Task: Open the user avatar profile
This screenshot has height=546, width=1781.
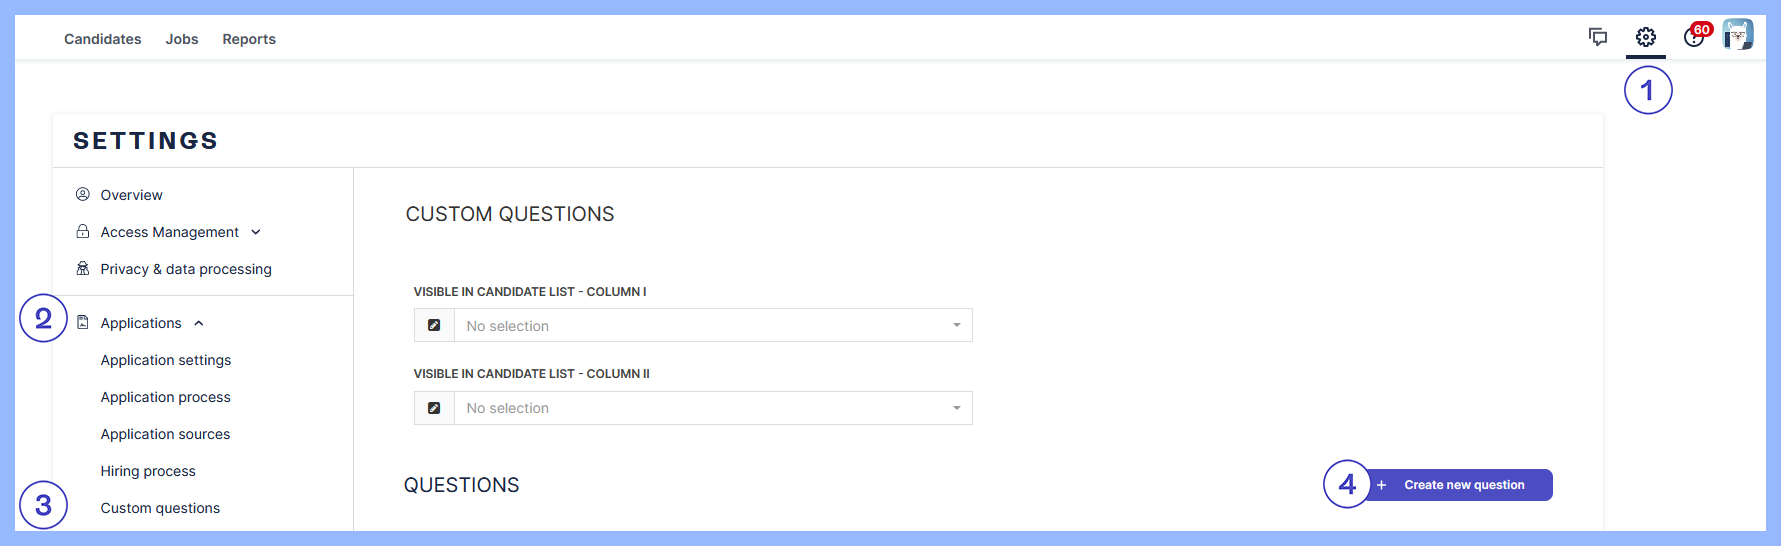Action: 1738,34
